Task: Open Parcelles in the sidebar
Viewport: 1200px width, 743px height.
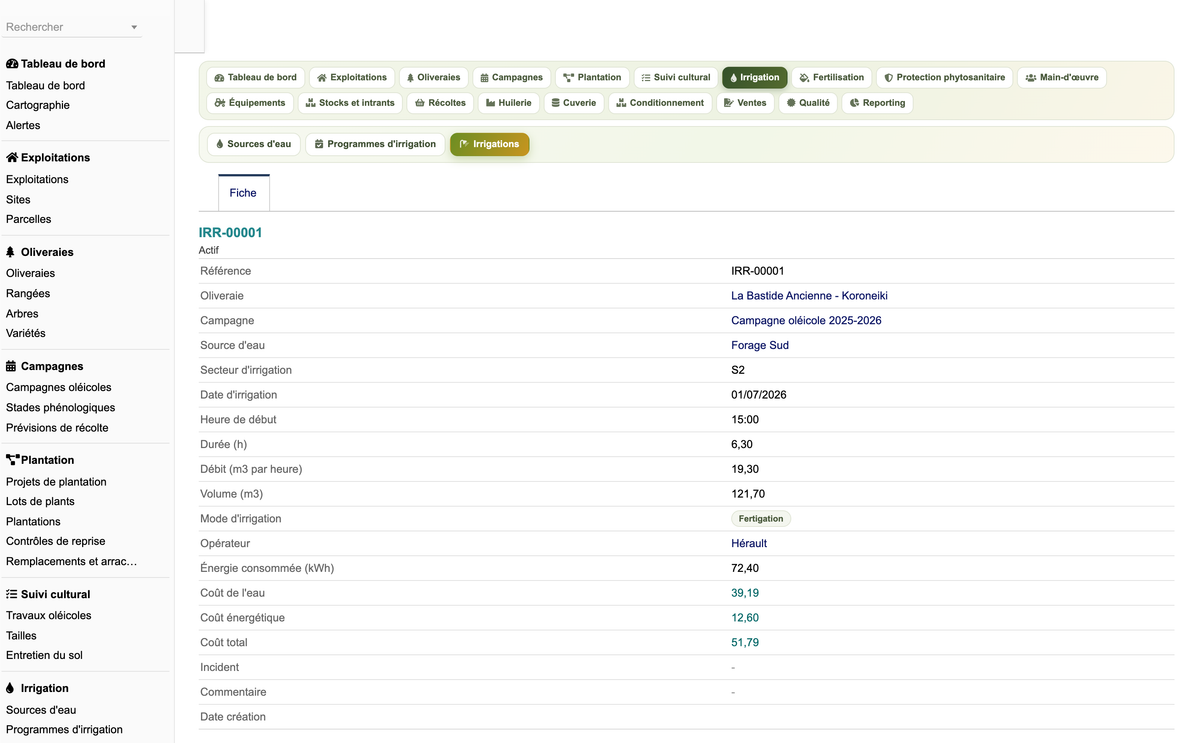Action: click(x=28, y=219)
